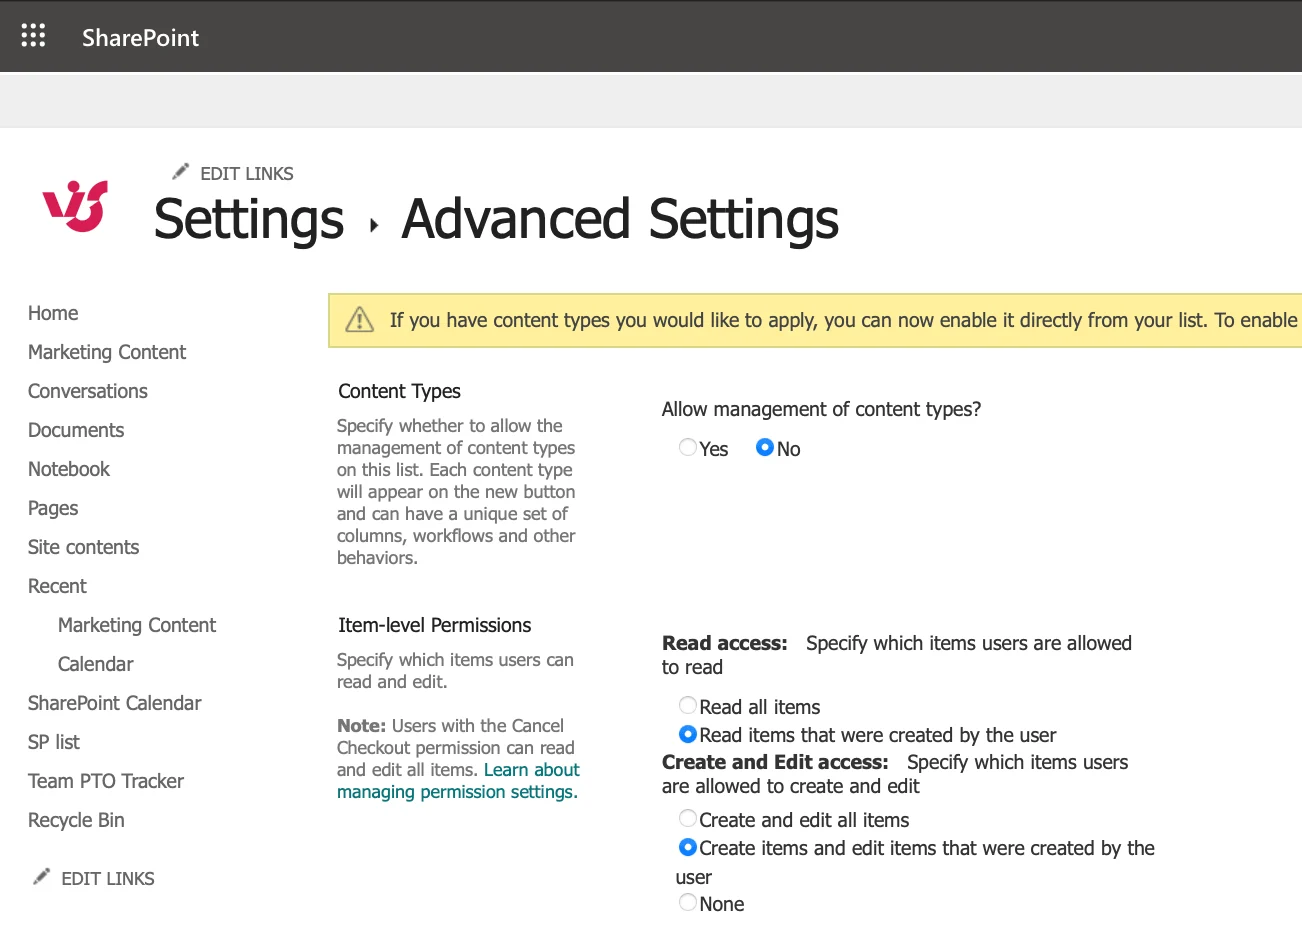Select Create items and edit items created by user

688,847
